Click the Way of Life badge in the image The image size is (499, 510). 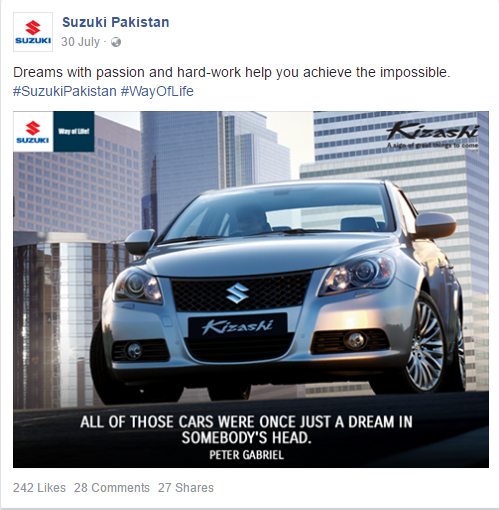click(74, 132)
